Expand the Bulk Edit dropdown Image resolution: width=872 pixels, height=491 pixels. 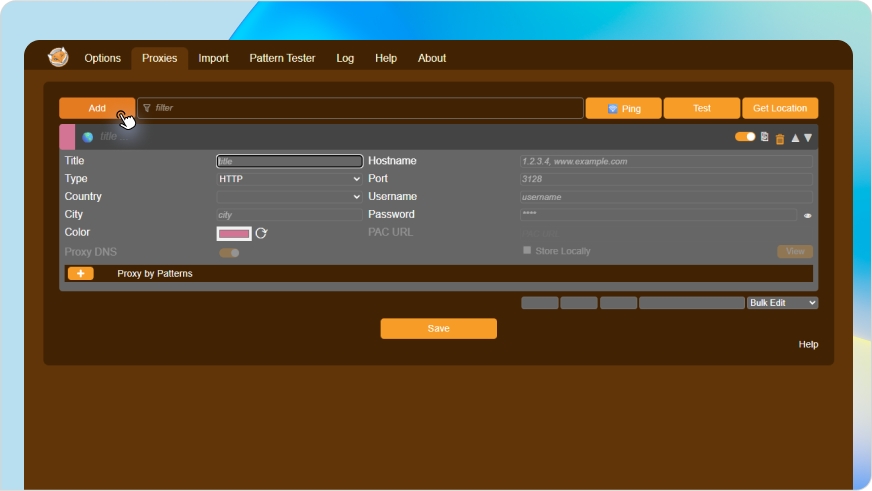782,303
